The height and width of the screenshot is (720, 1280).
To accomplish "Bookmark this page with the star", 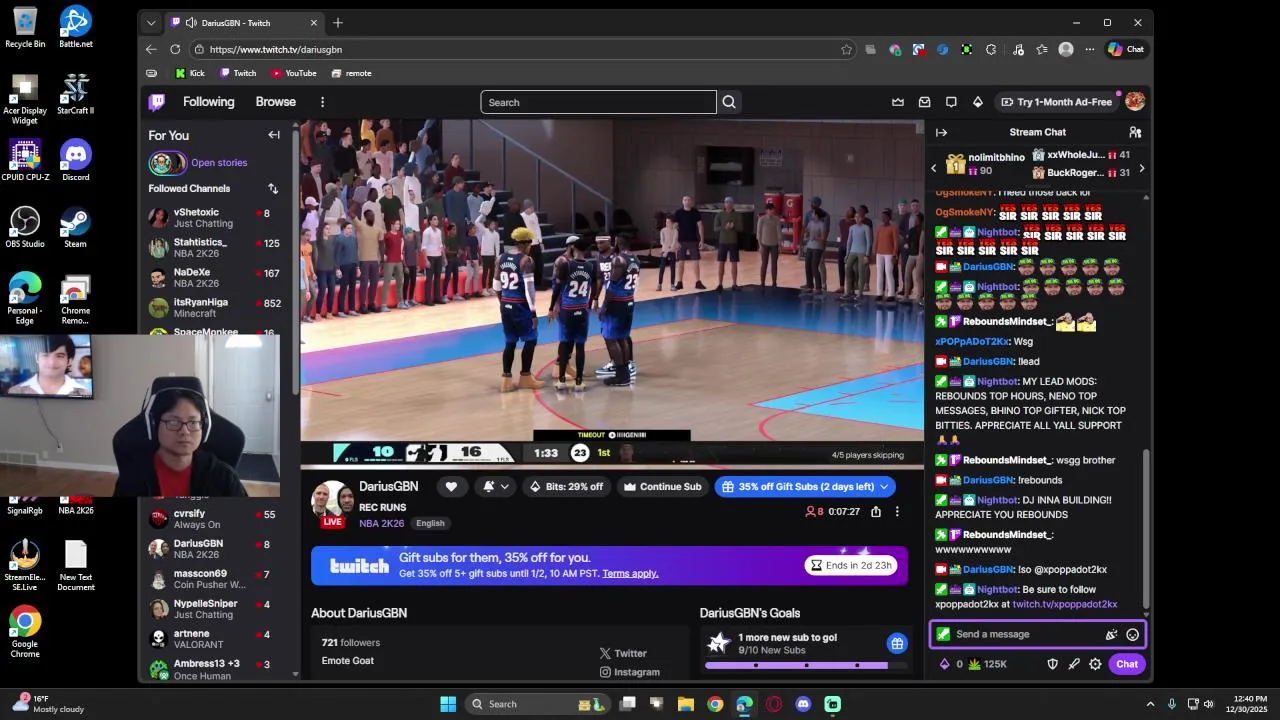I will [x=846, y=49].
